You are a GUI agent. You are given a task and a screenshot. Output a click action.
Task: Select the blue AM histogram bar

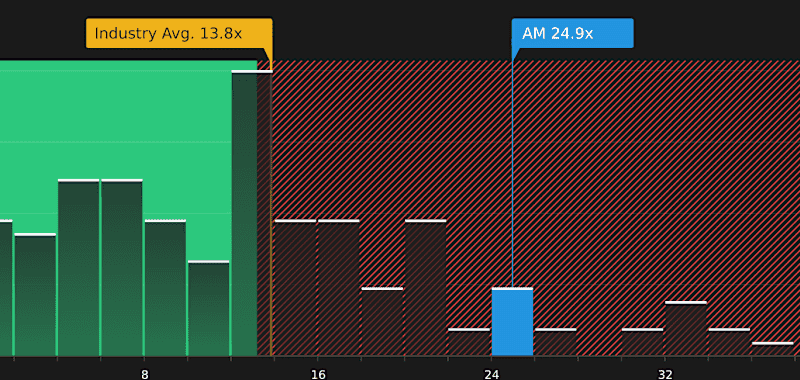coord(512,322)
